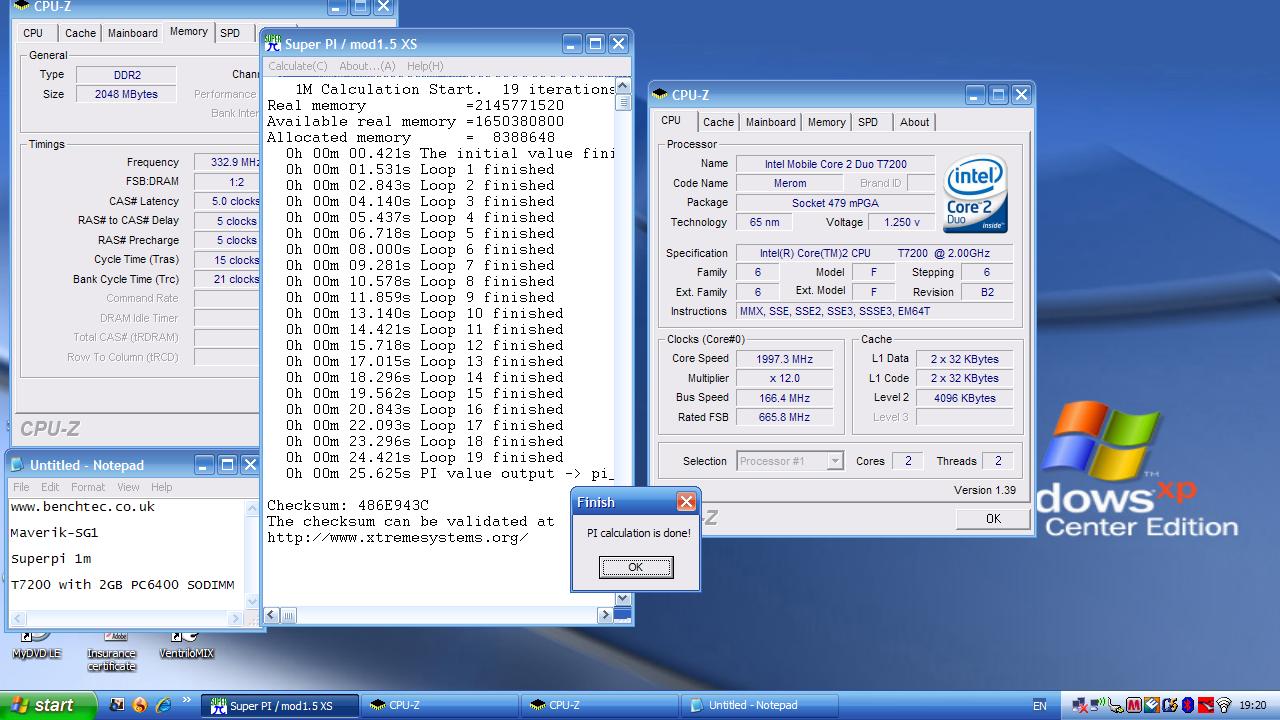Screen dimensions: 1280x720
Task: Open the red M antivirus tray icon
Action: click(x=1134, y=705)
